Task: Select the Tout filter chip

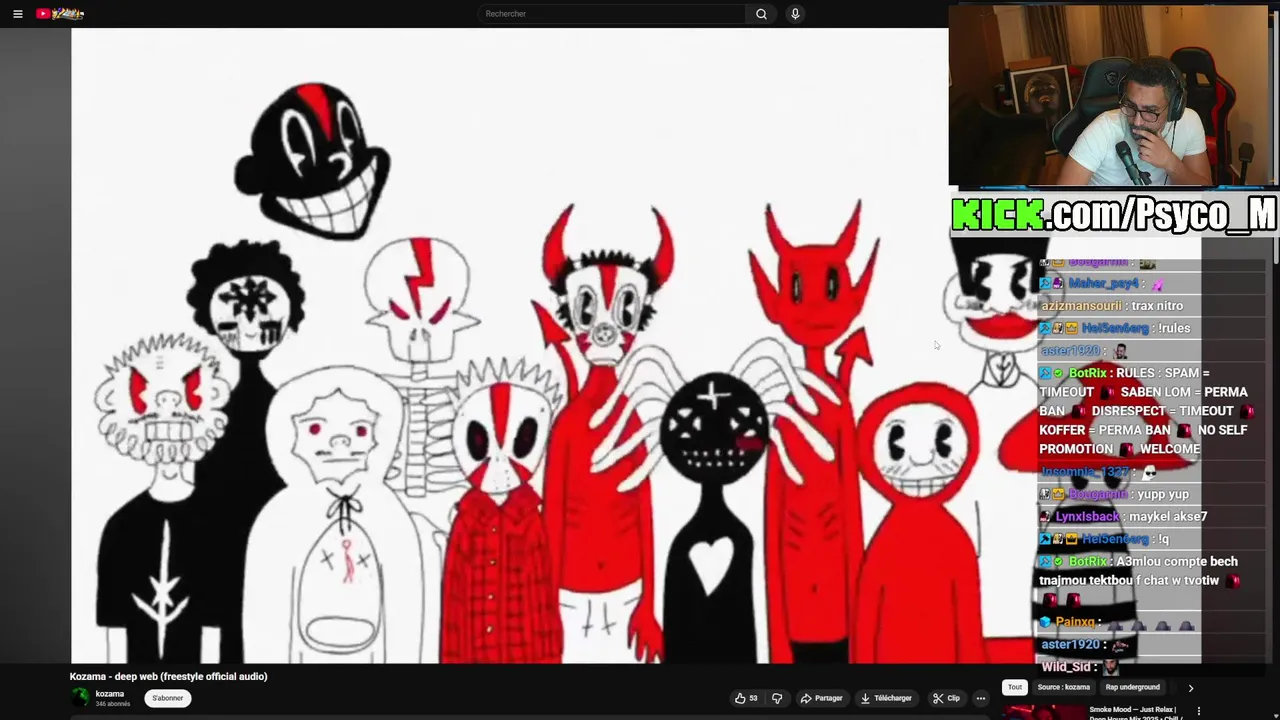Action: tap(1014, 687)
